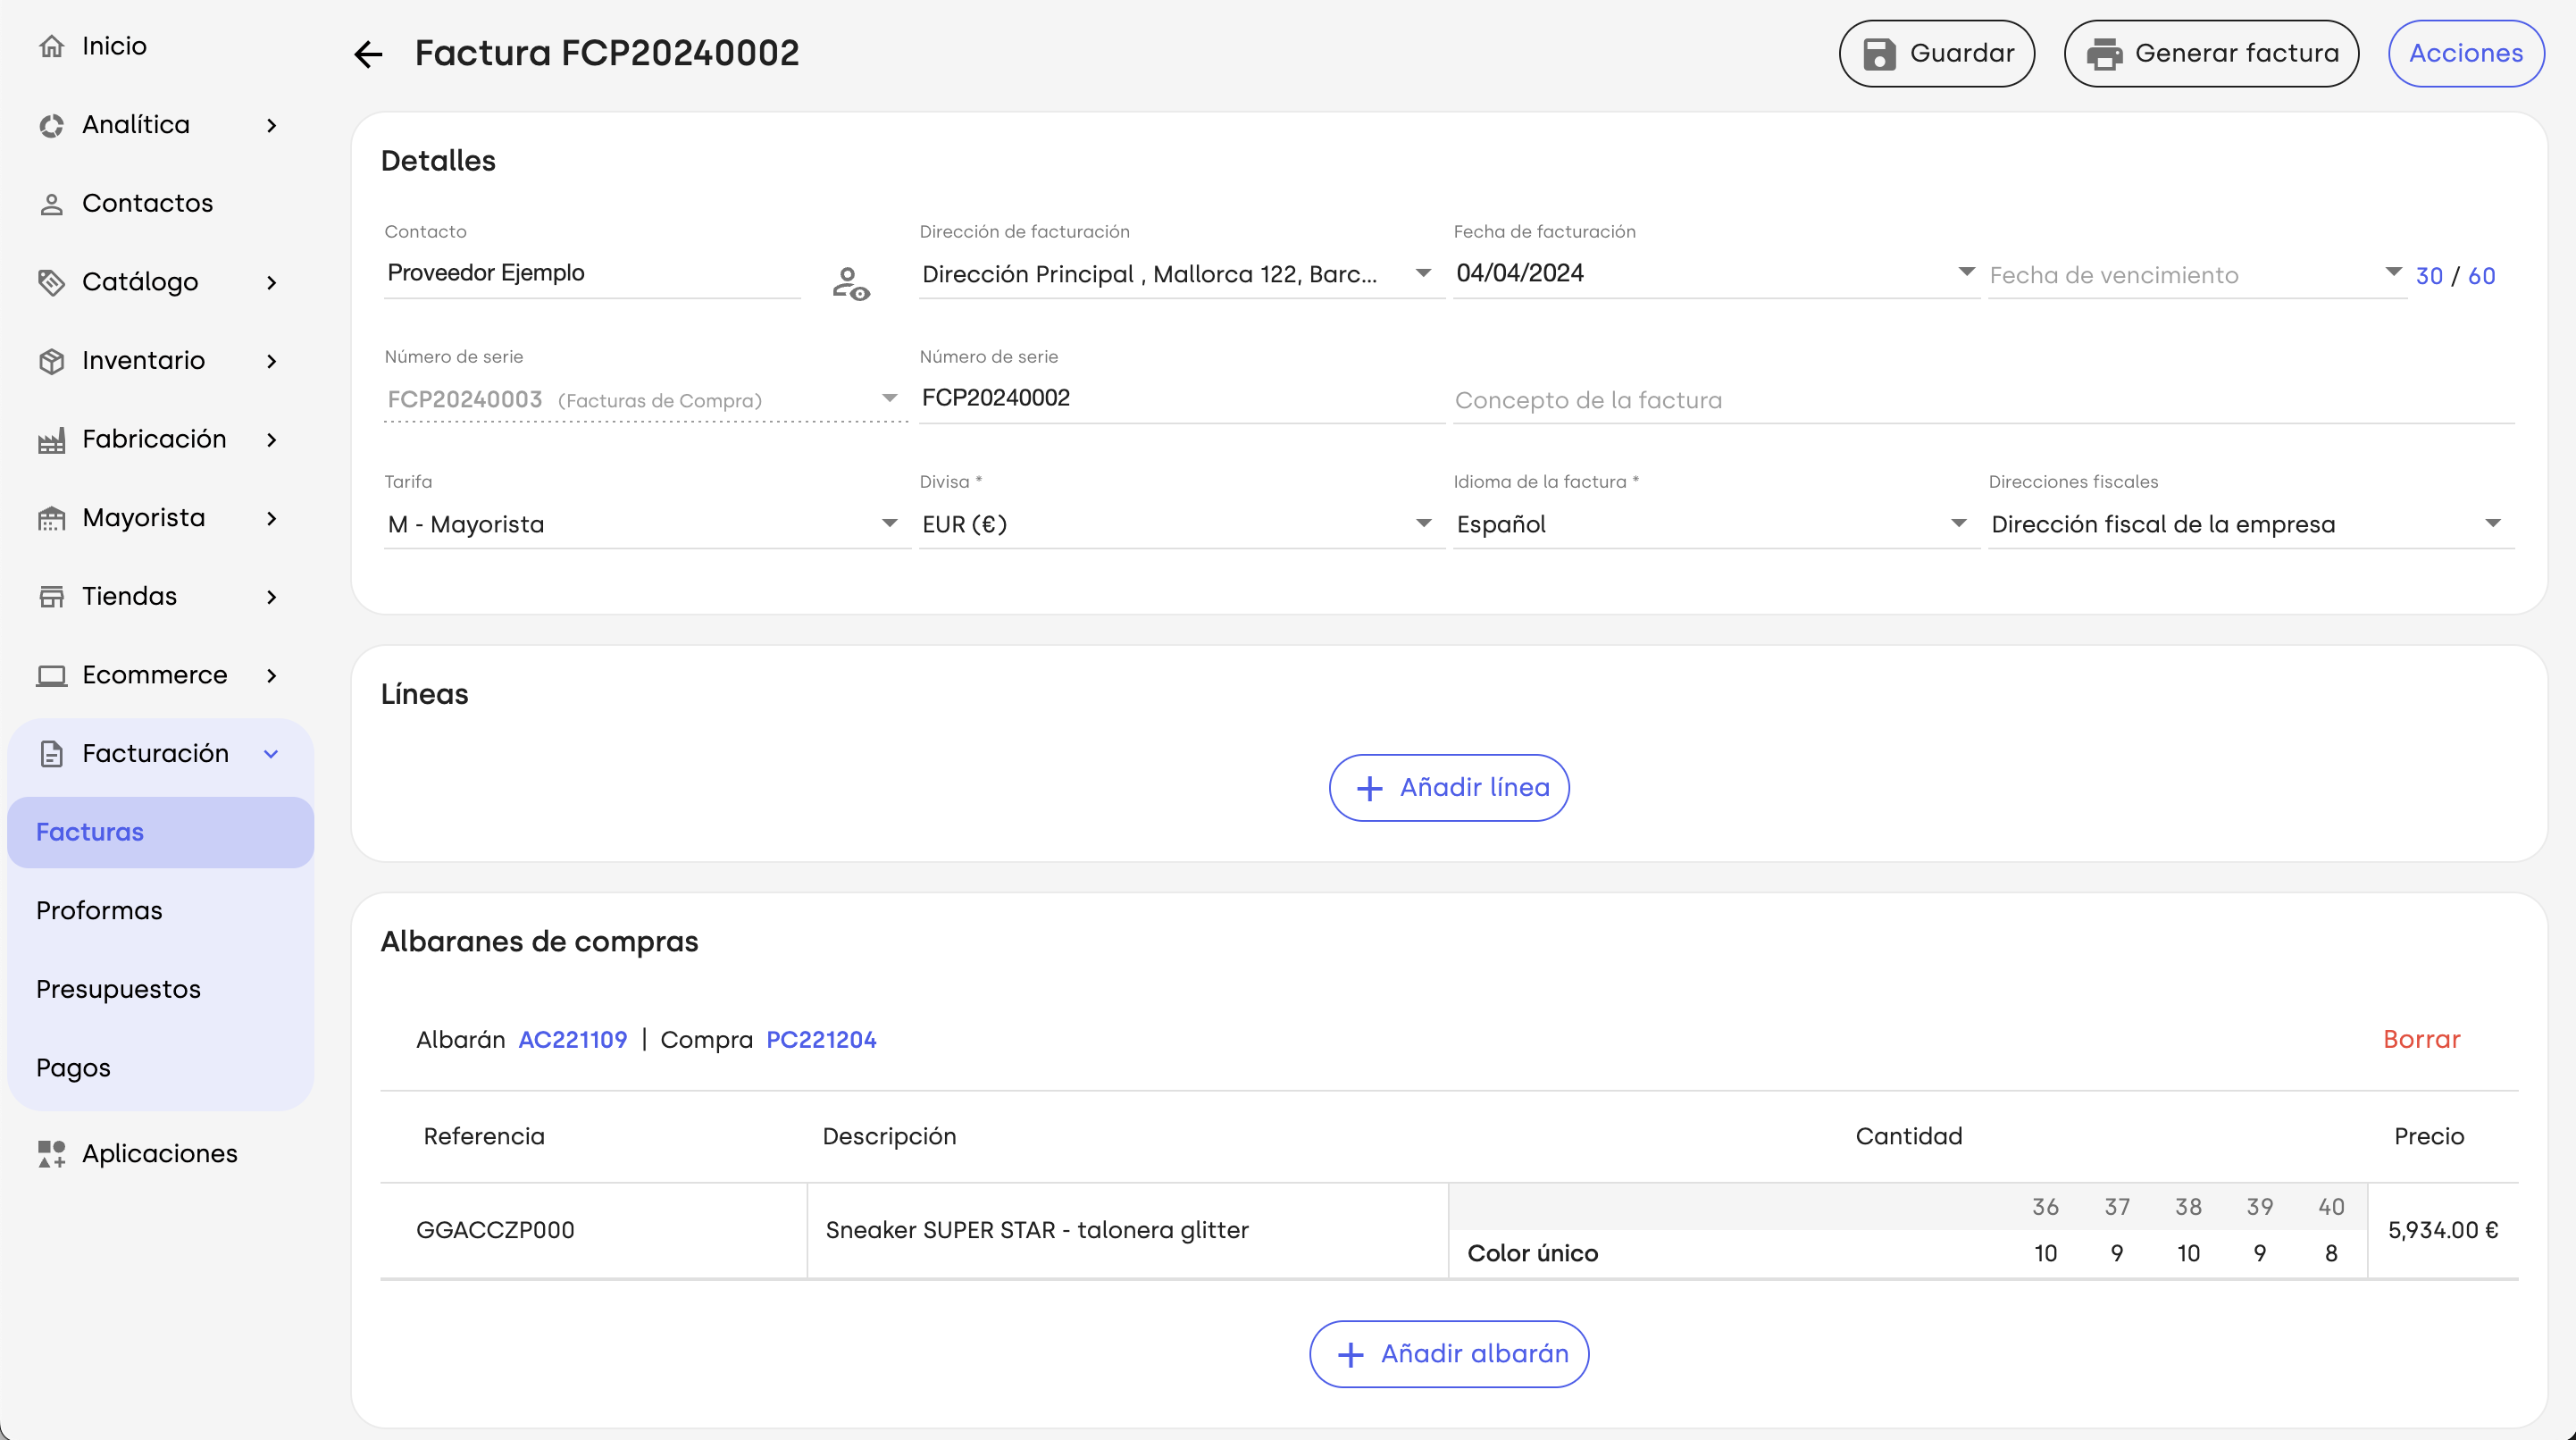Open Proformas in the sidebar
Viewport: 2576px width, 1440px height.
(x=161, y=911)
